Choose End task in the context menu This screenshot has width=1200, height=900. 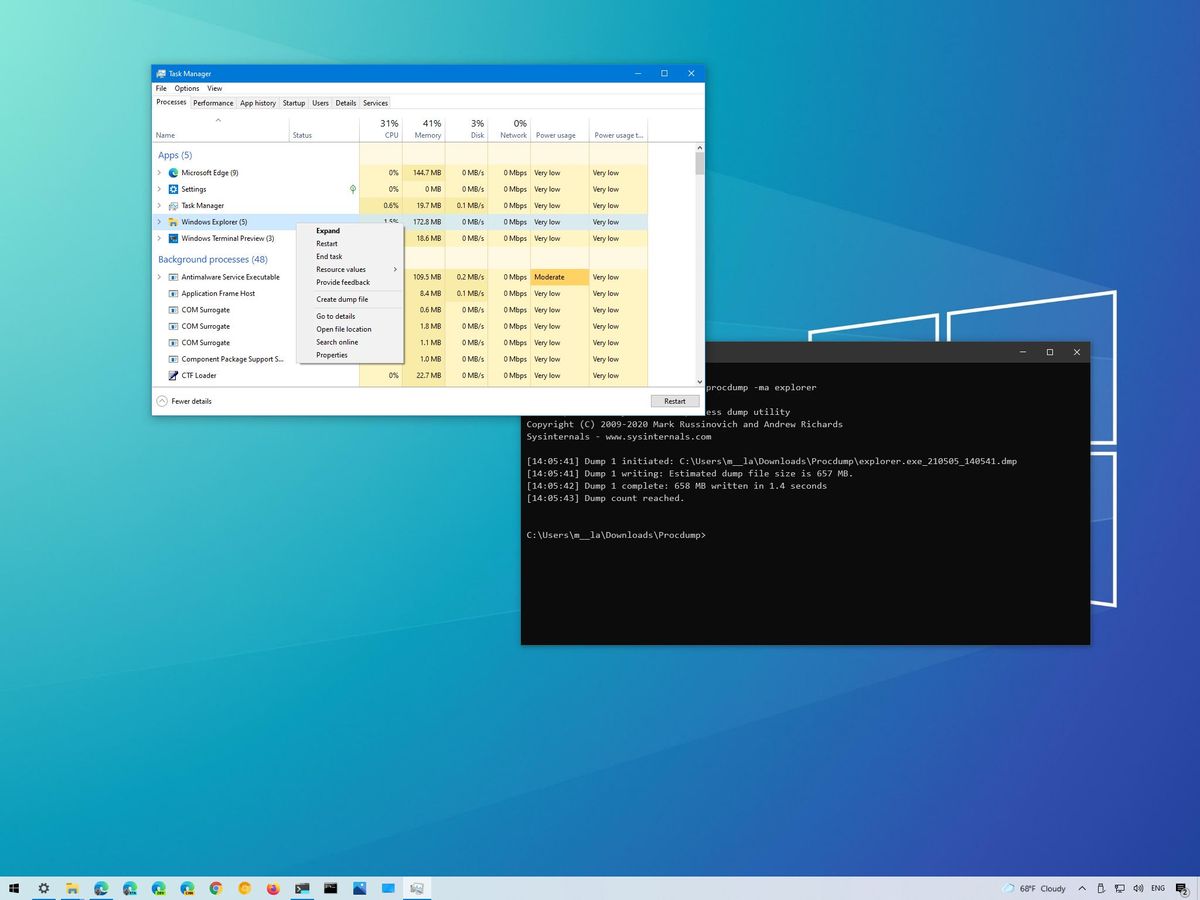[x=329, y=256]
